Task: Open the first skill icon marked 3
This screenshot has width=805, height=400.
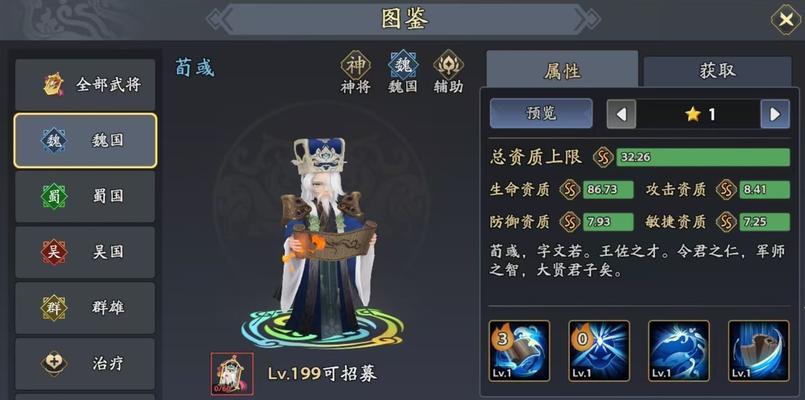Action: click(519, 351)
